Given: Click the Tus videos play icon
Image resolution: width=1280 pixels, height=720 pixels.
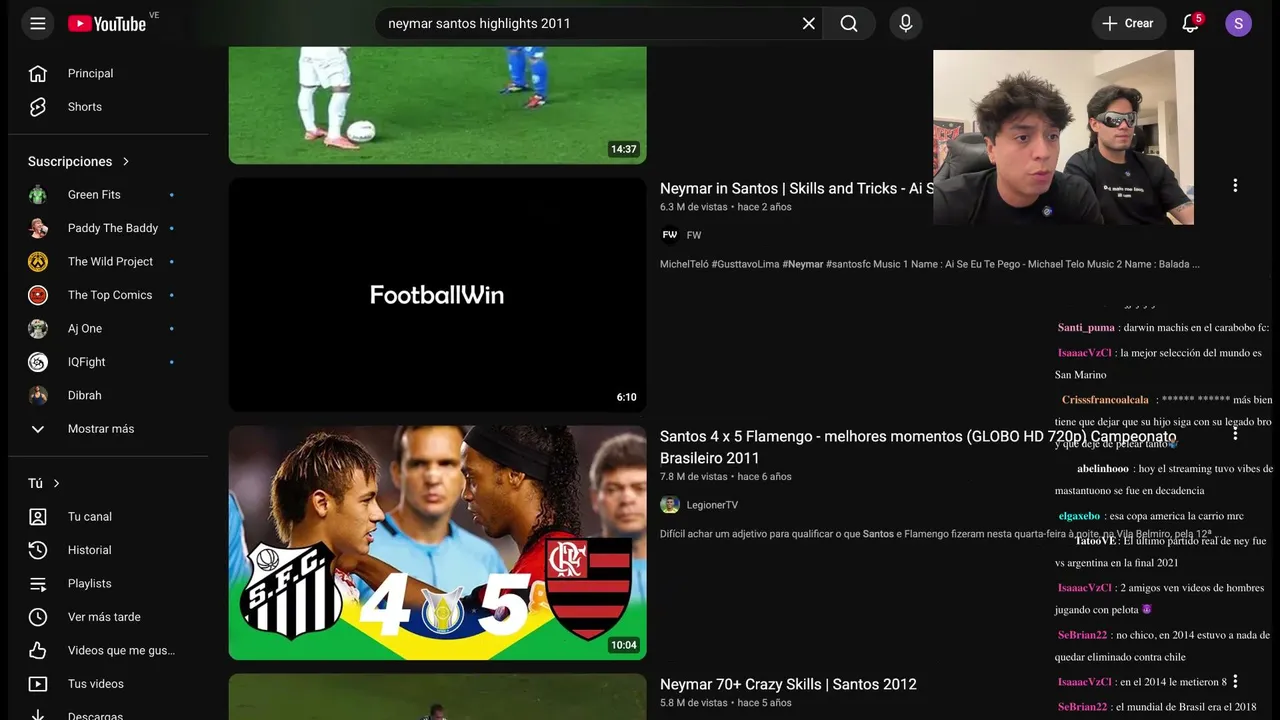Looking at the screenshot, I should (38, 684).
